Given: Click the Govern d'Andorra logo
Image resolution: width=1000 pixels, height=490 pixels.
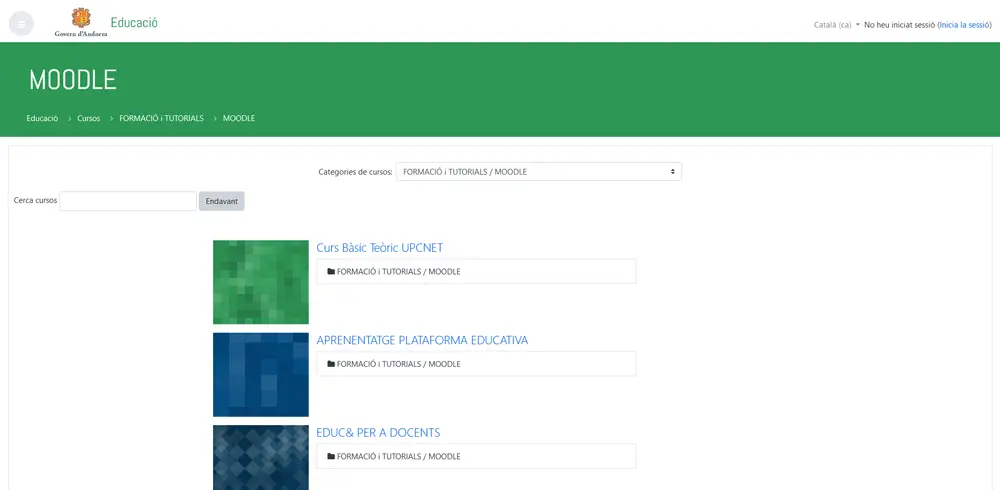Looking at the screenshot, I should [81, 22].
